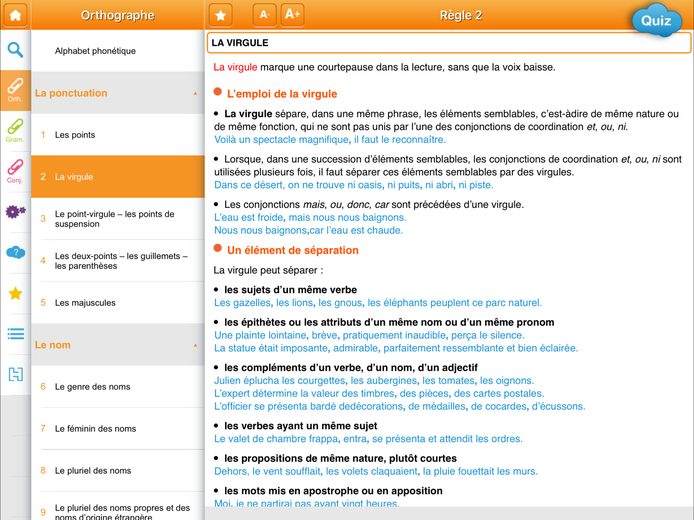
Task: Click the LA VIRGULE title field
Action: point(449,42)
